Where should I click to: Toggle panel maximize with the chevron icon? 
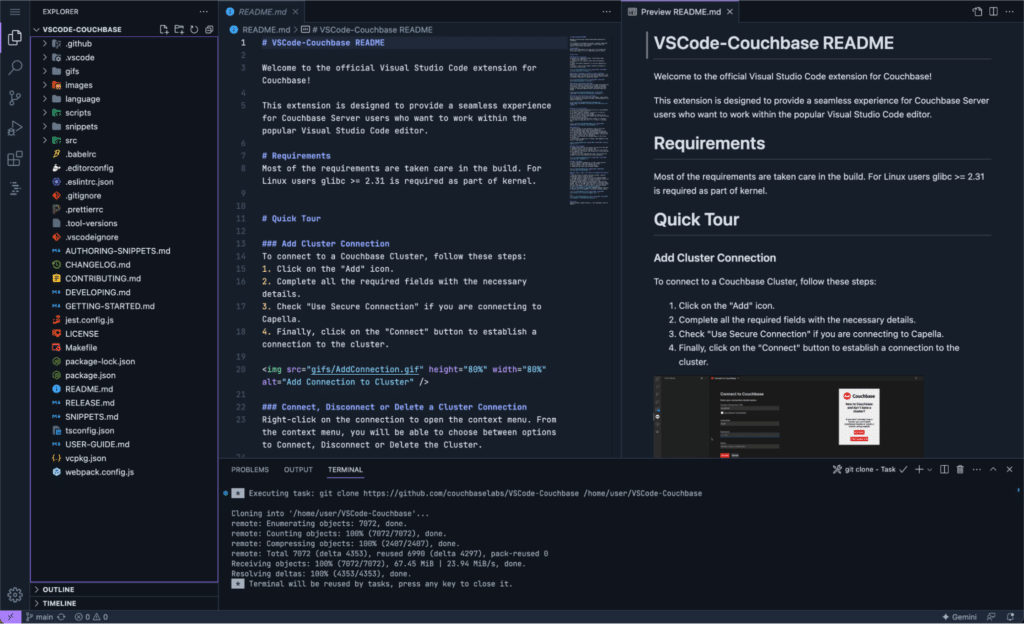coord(994,468)
